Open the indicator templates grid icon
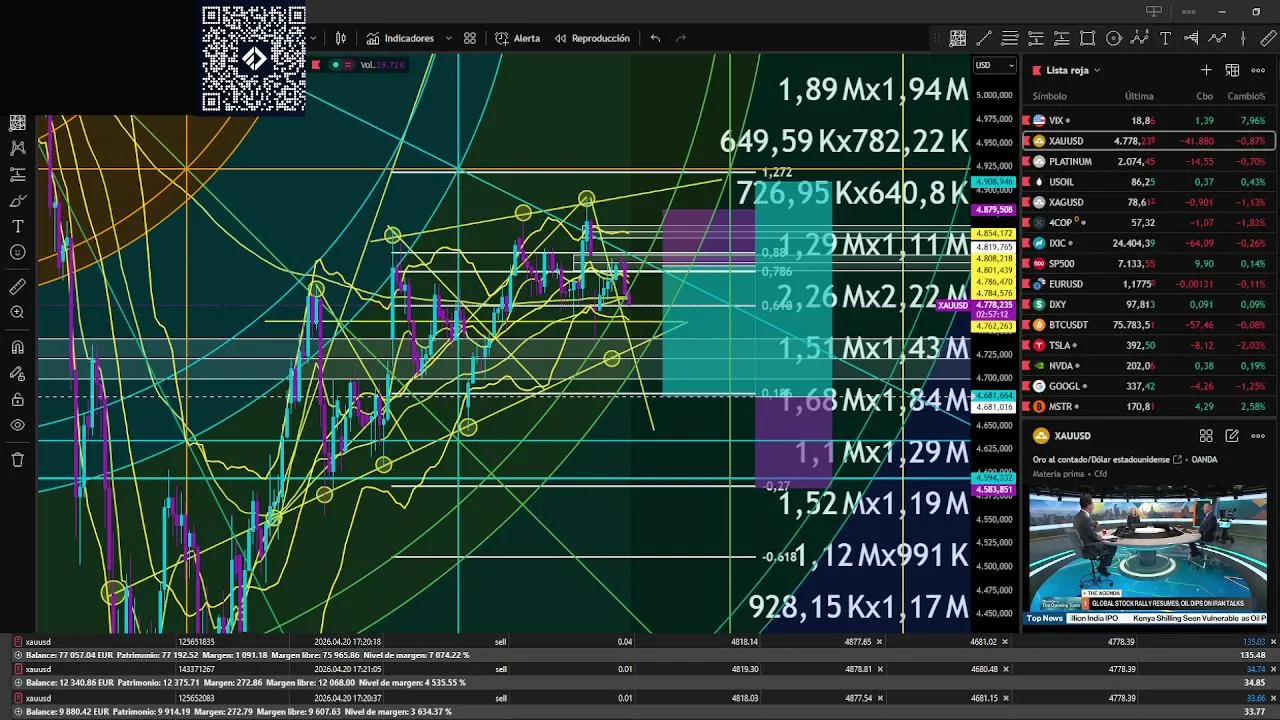Image resolution: width=1280 pixels, height=720 pixels. (x=470, y=38)
